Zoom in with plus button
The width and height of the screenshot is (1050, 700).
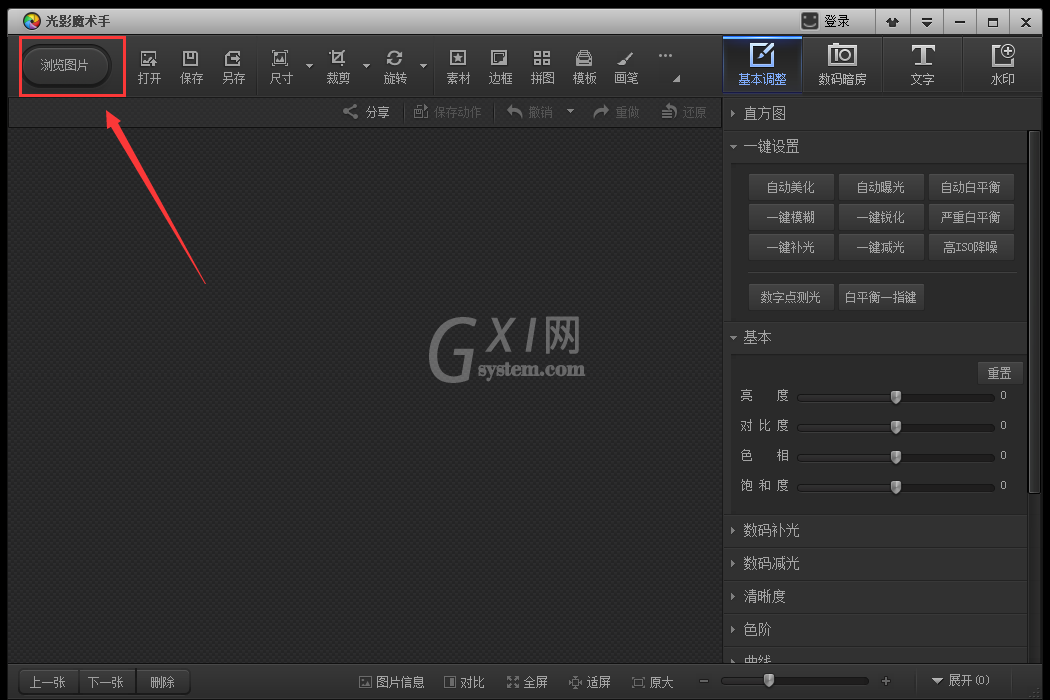[886, 681]
